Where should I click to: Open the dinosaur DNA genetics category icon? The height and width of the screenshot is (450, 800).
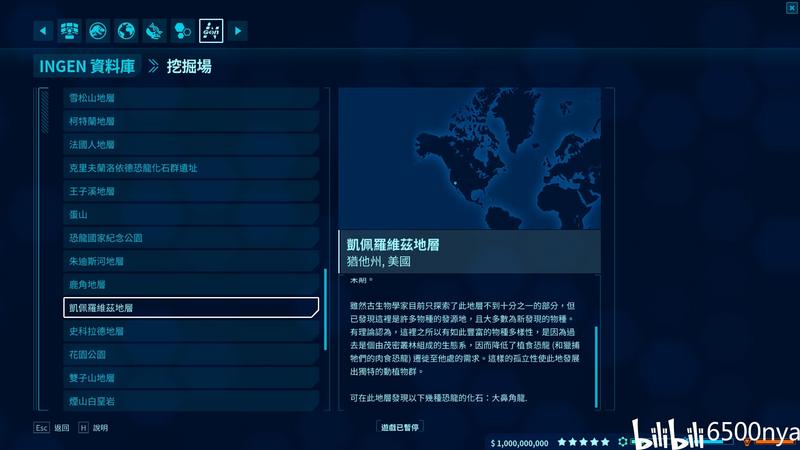[154, 31]
